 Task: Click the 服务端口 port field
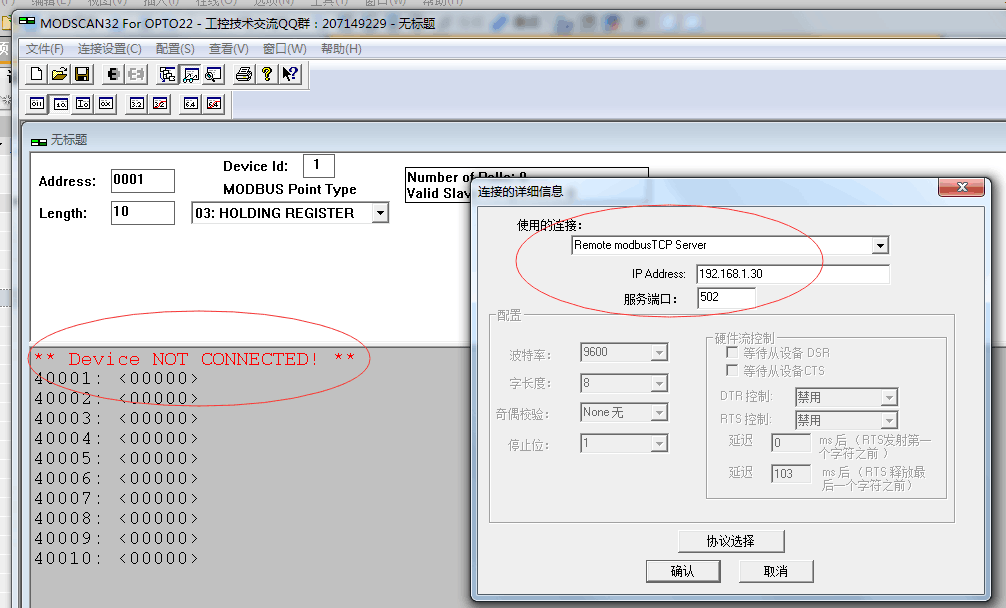(726, 298)
